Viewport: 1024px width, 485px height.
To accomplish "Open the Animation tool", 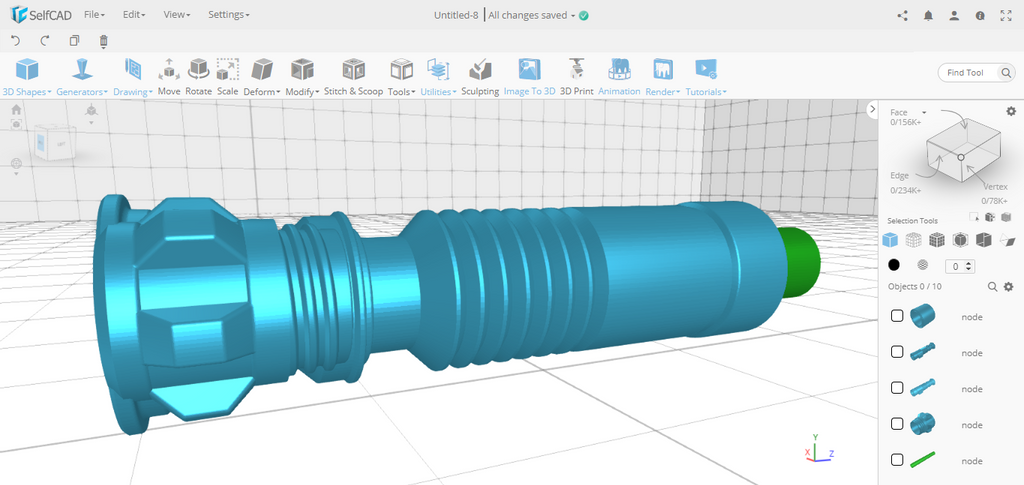I will [x=619, y=78].
